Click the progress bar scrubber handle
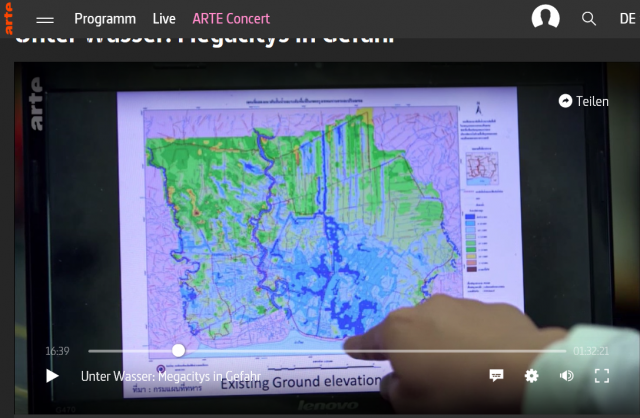The width and height of the screenshot is (640, 418). [x=178, y=350]
